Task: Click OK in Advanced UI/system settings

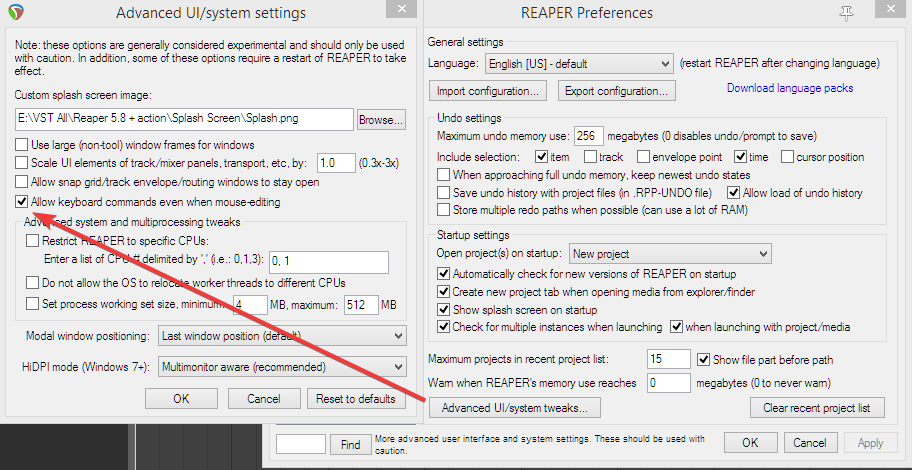Action: point(181,398)
